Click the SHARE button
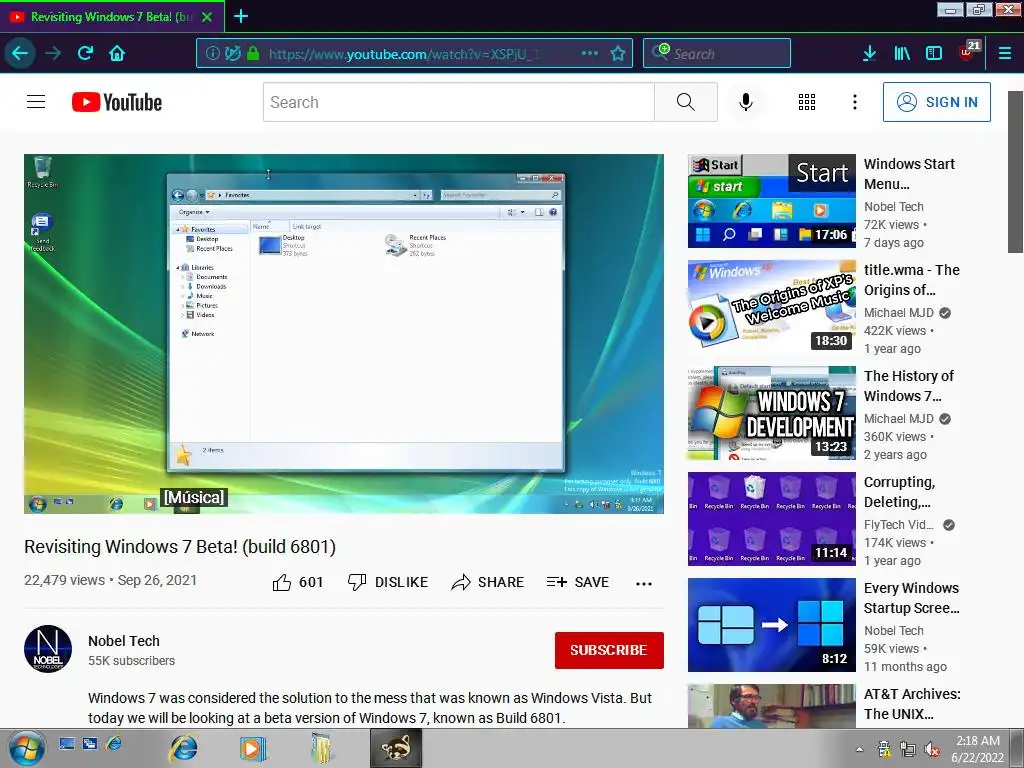The image size is (1024, 768). tap(488, 582)
